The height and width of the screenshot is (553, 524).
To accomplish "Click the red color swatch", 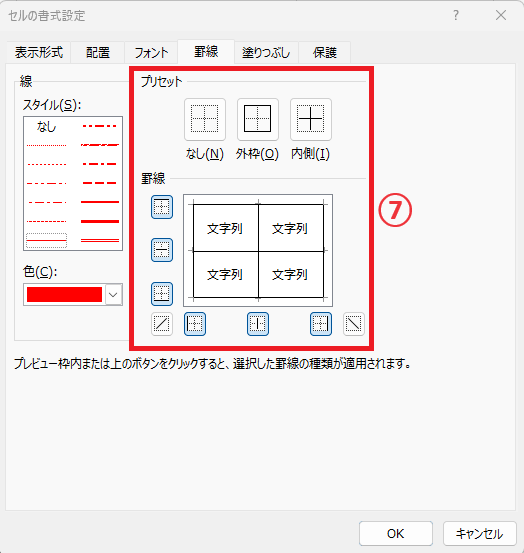I will point(65,294).
